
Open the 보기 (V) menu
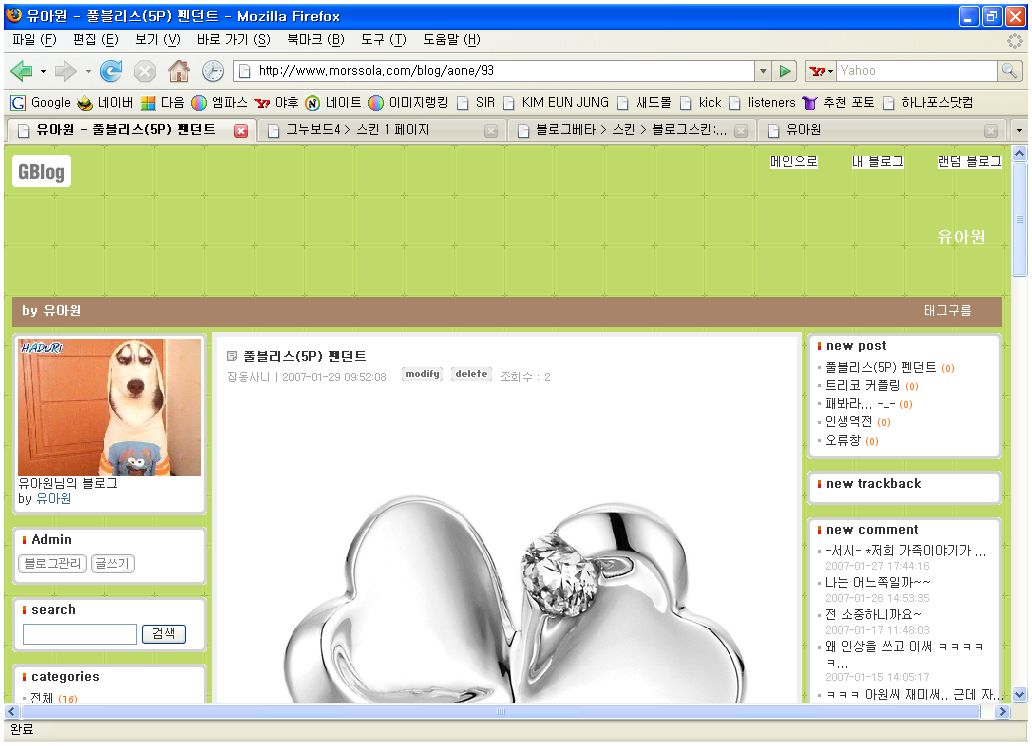pyautogui.click(x=157, y=40)
